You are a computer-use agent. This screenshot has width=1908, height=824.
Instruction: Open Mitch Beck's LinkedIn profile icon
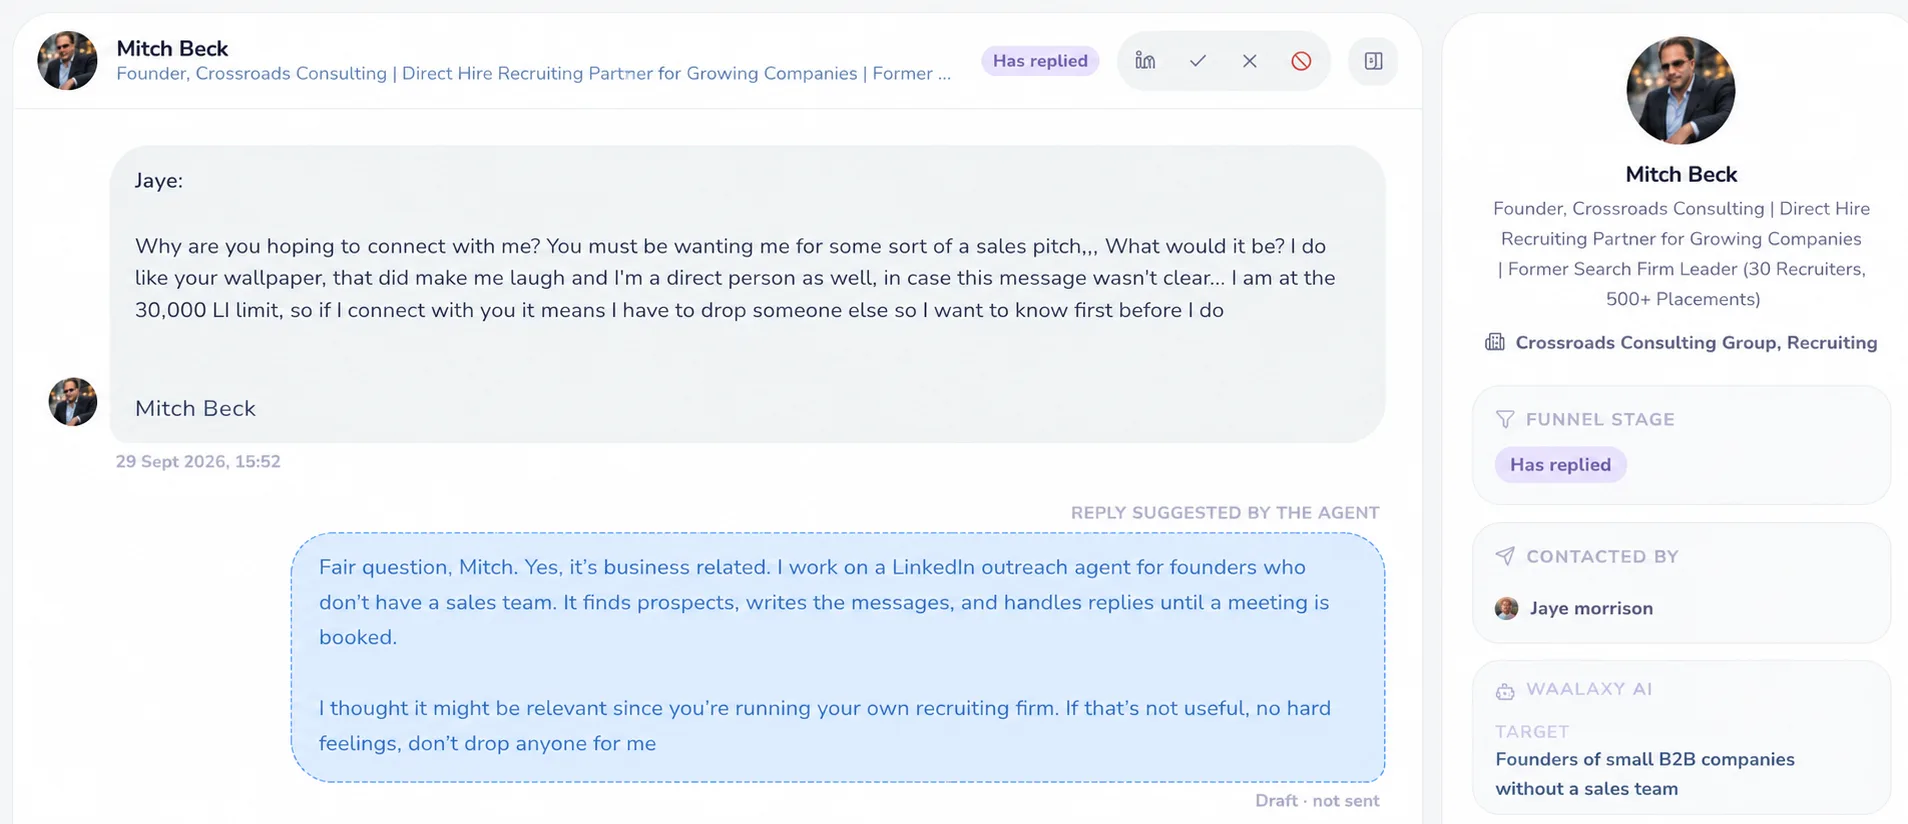tap(1145, 61)
